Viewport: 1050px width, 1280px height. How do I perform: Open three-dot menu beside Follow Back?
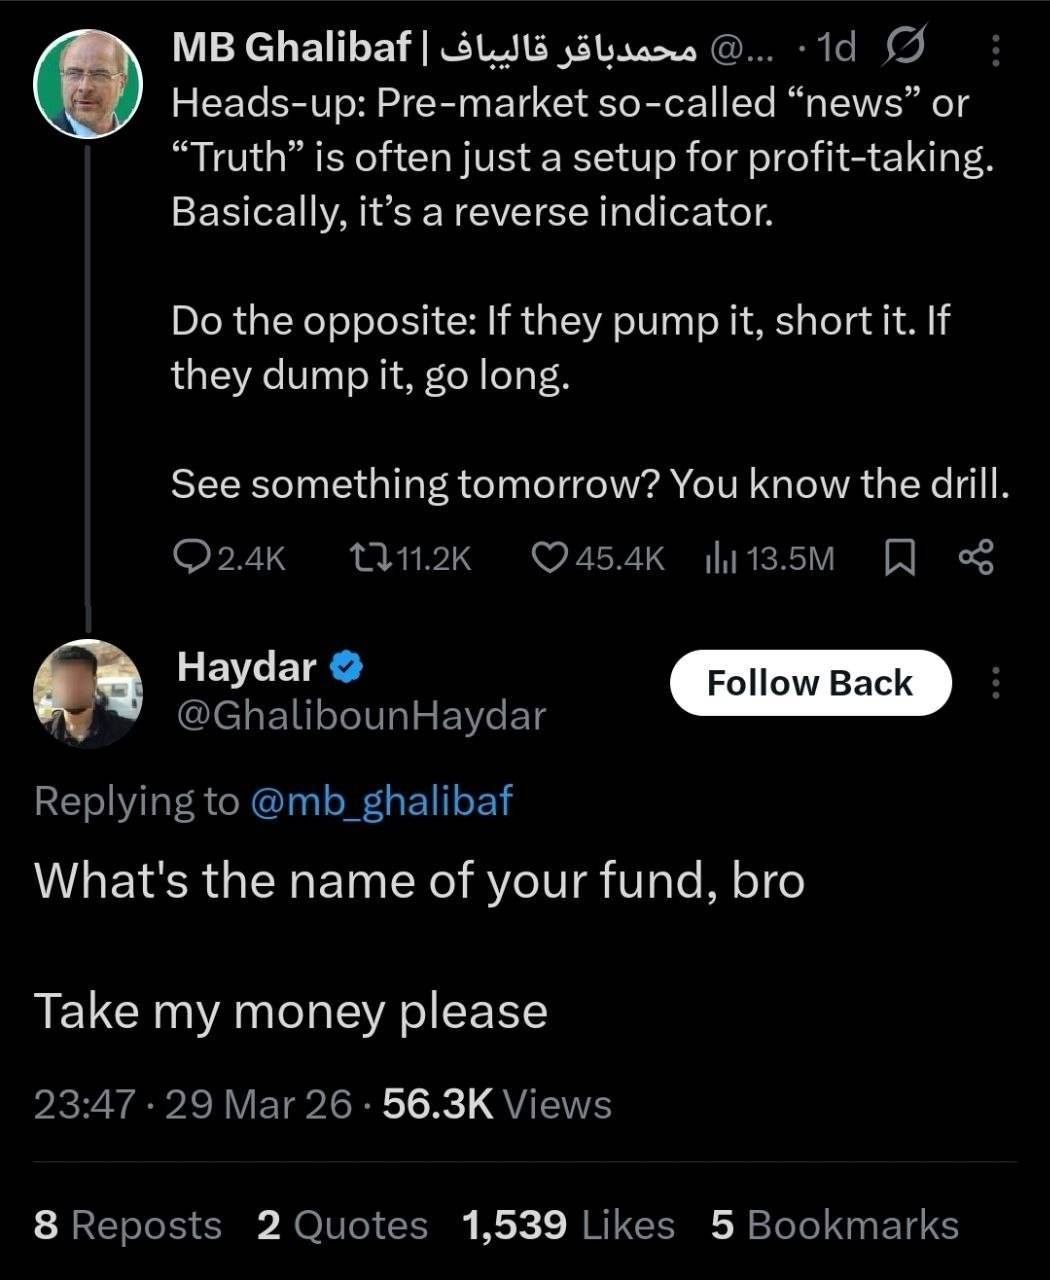995,683
